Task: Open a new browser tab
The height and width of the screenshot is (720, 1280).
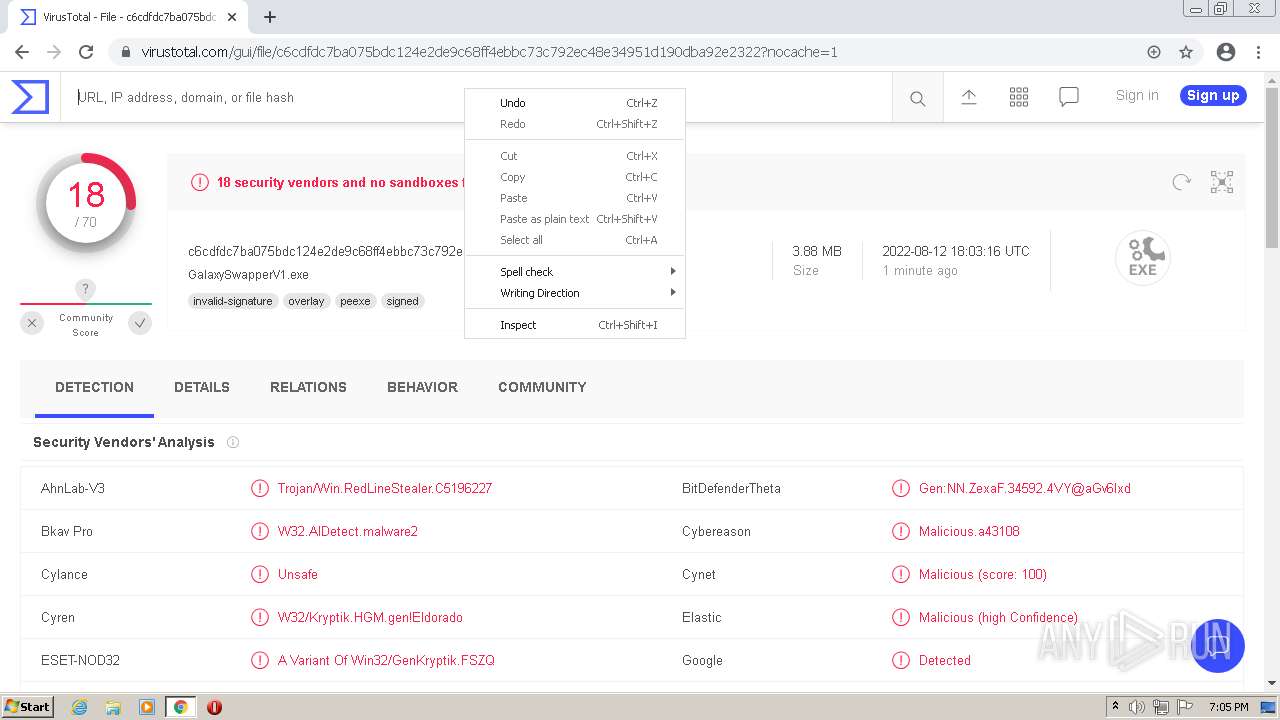Action: point(270,17)
